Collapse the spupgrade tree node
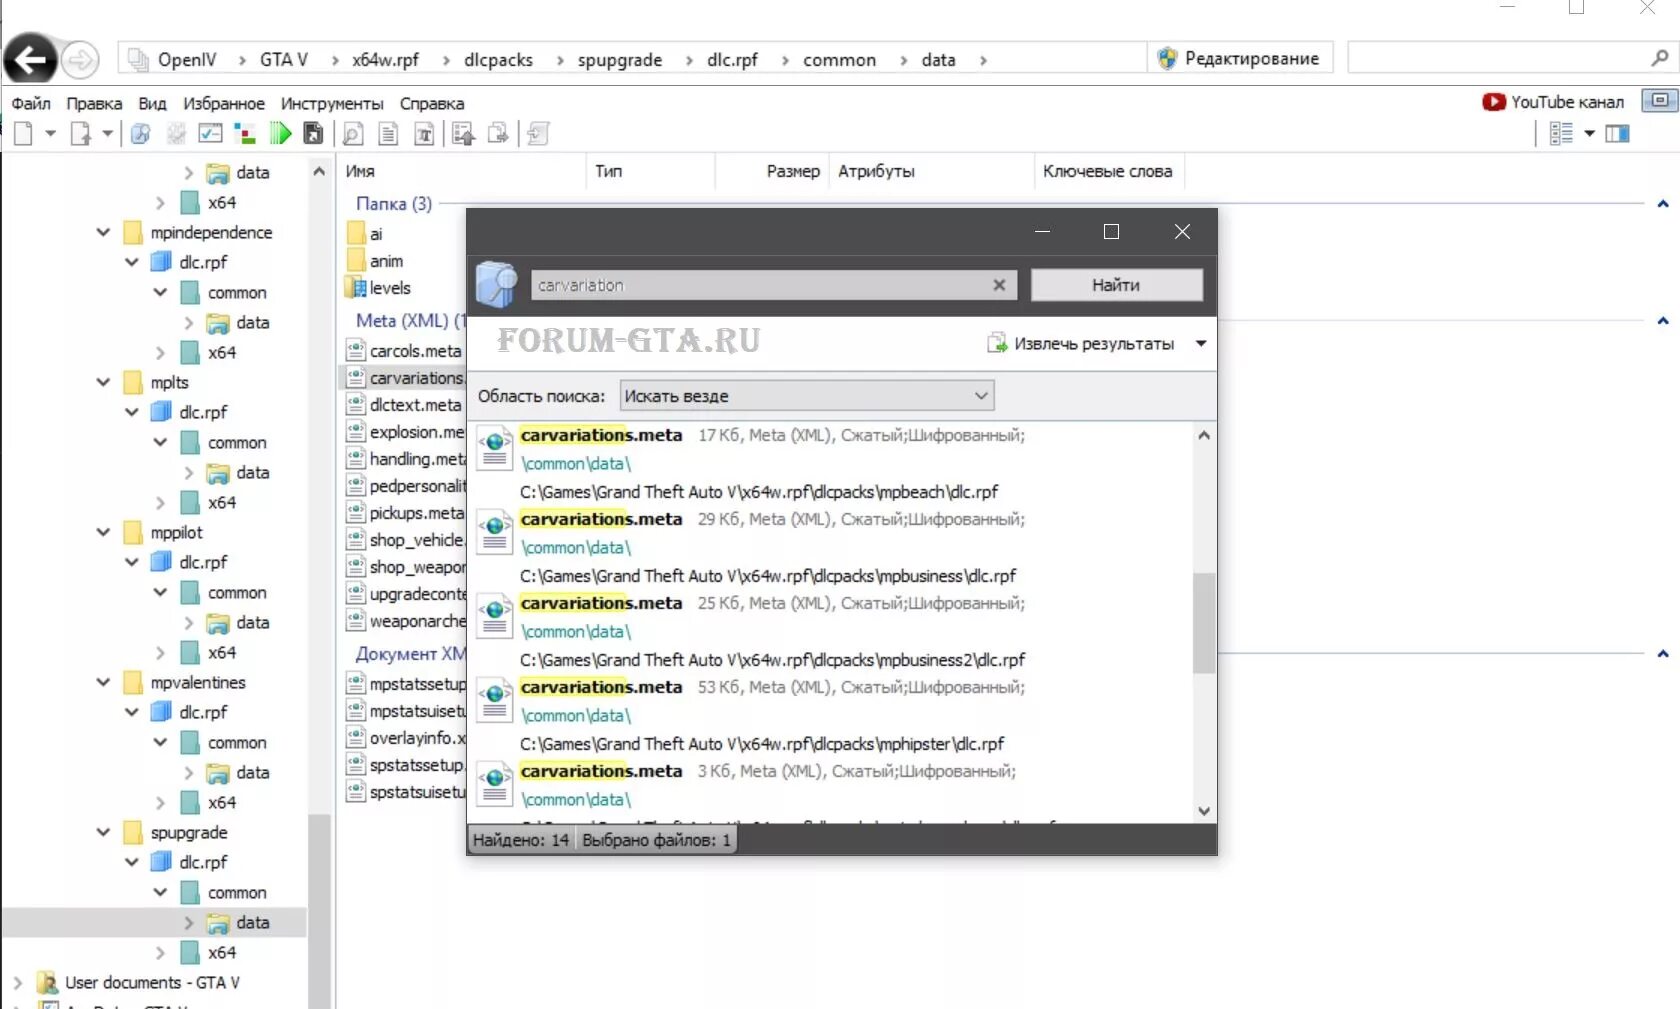The width and height of the screenshot is (1680, 1009). [x=103, y=832]
